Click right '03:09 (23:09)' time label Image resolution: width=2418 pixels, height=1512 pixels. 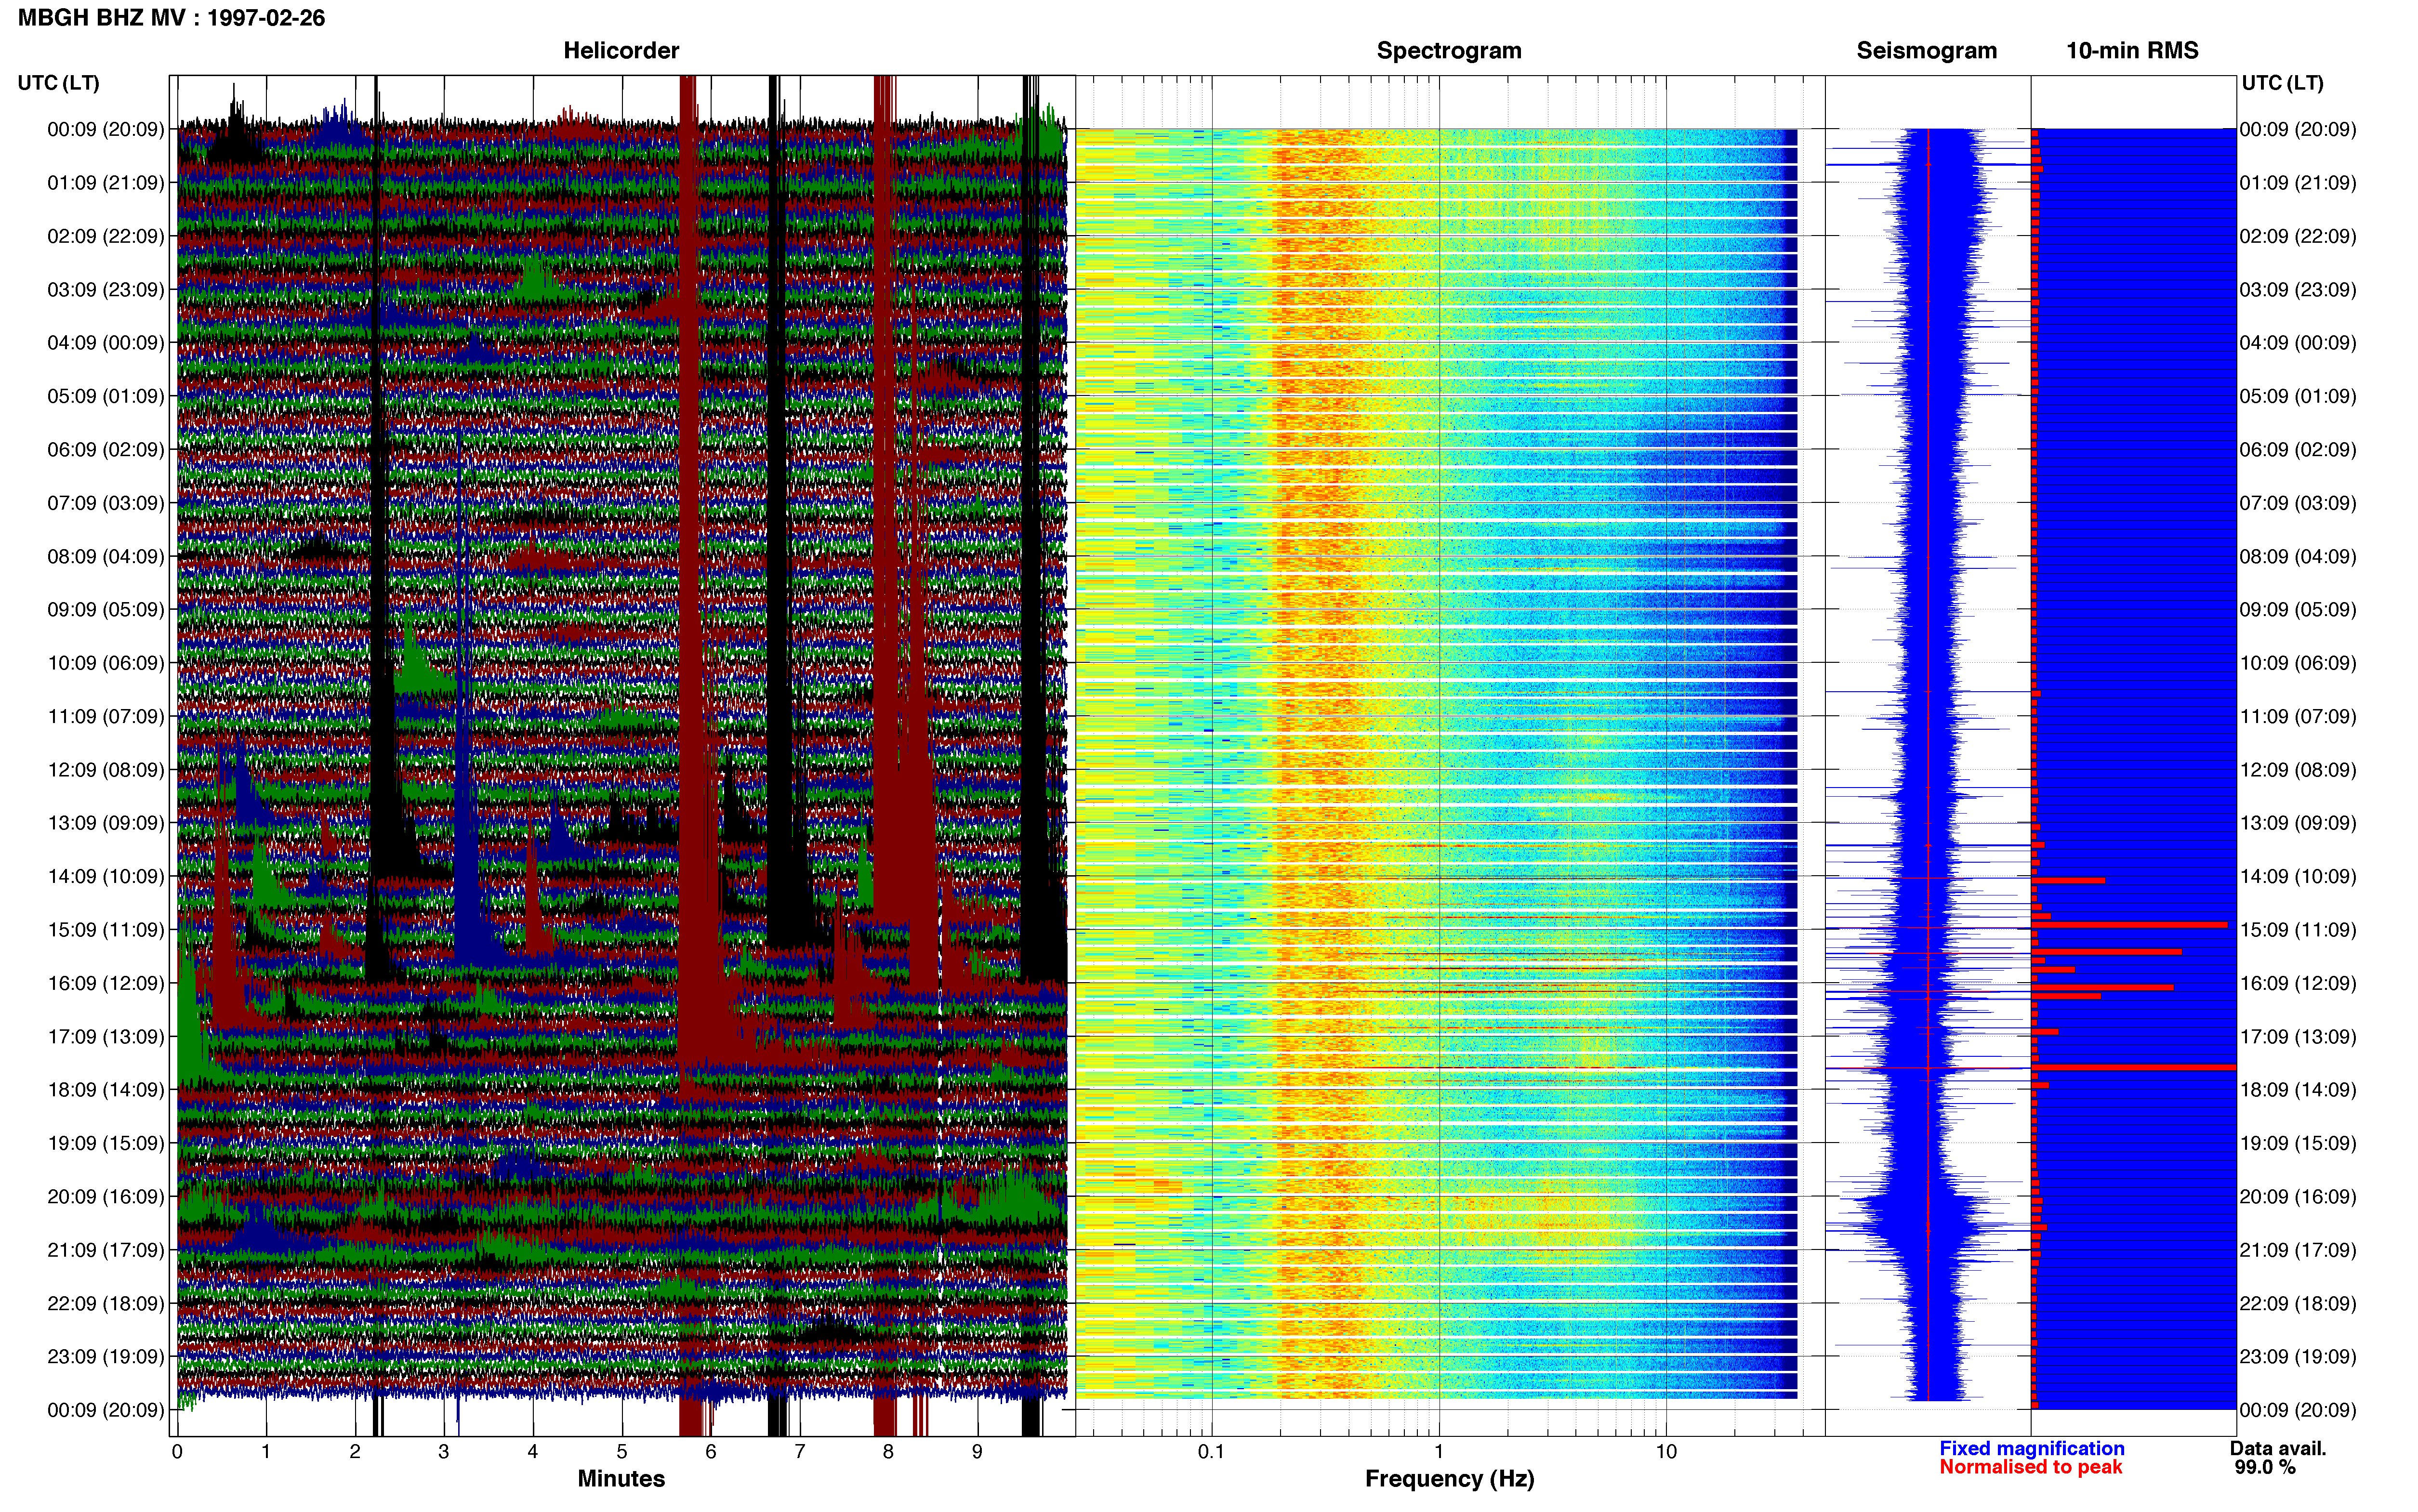(2298, 290)
